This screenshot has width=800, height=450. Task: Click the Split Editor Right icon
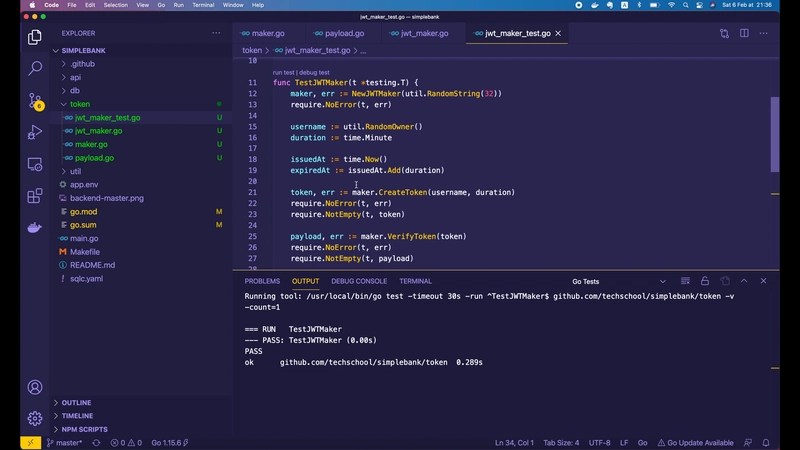(x=744, y=33)
